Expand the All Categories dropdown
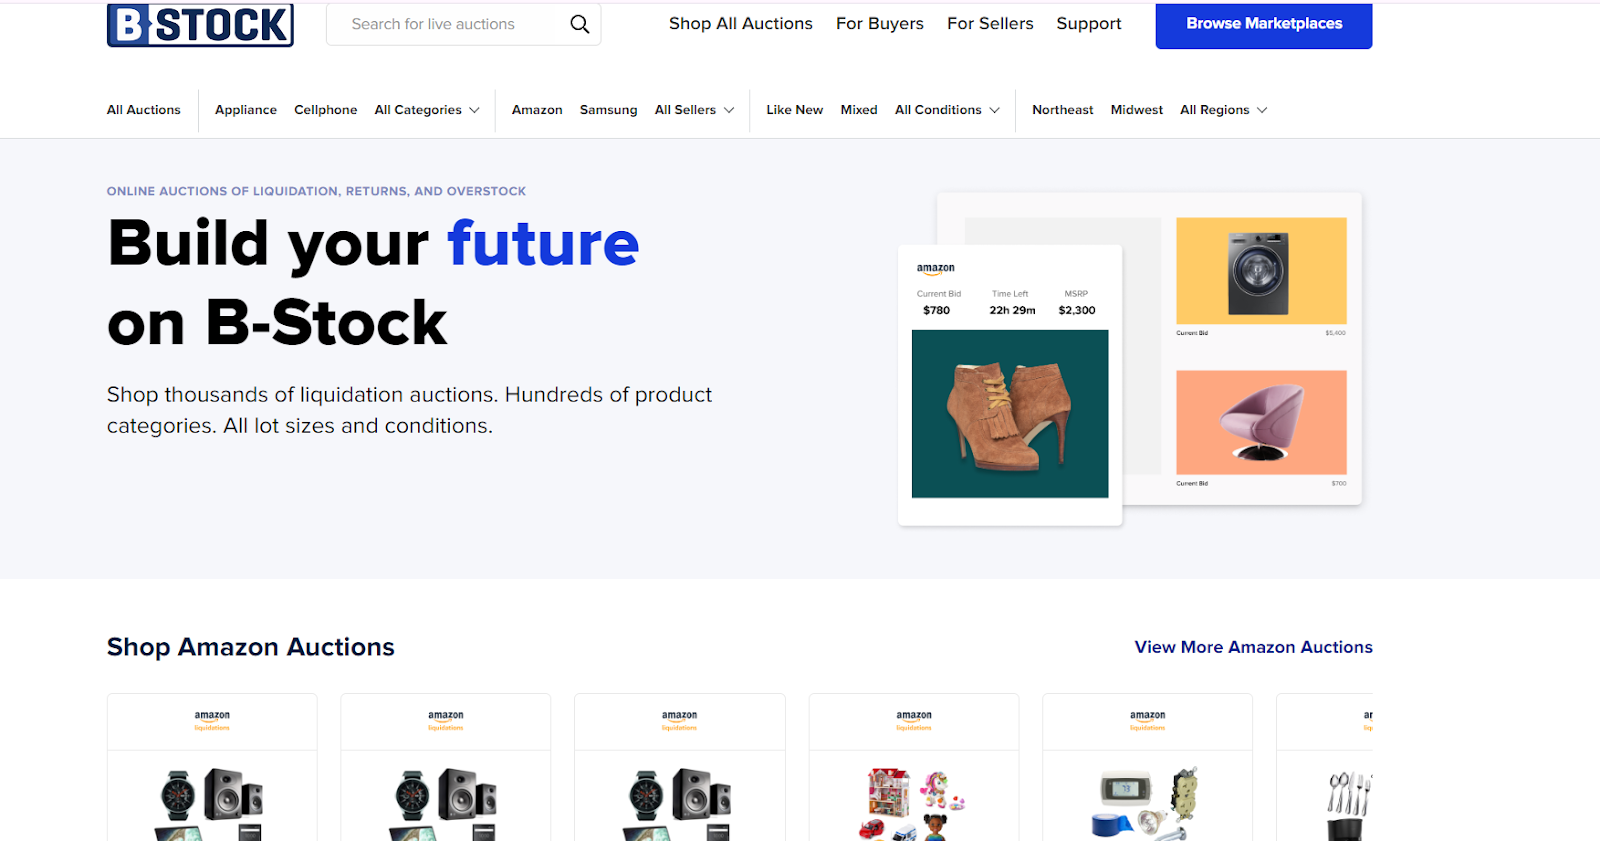 pos(427,110)
